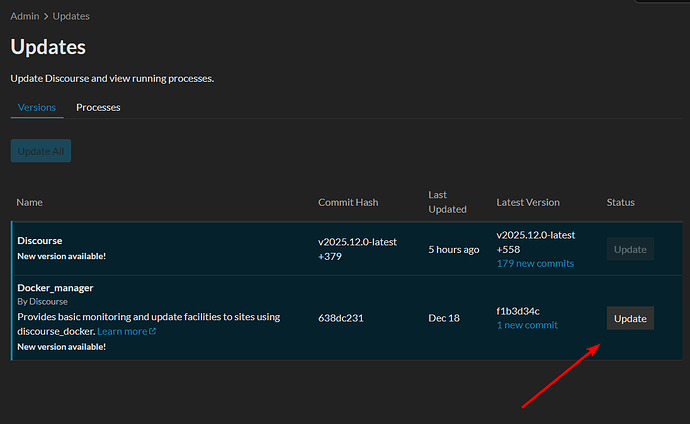
Task: Click New version available under Docker_manager
Action: pyautogui.click(x=62, y=347)
